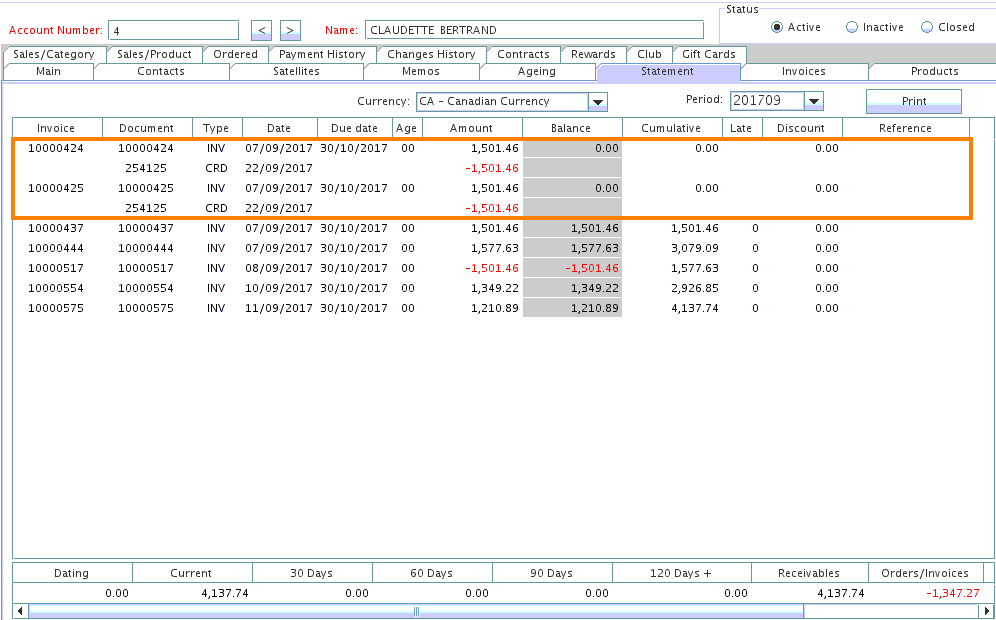Sort by the Balance column header
996x620 pixels.
(571, 128)
